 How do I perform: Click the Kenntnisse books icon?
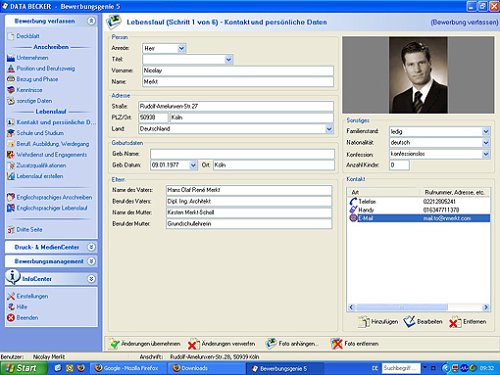click(11, 90)
